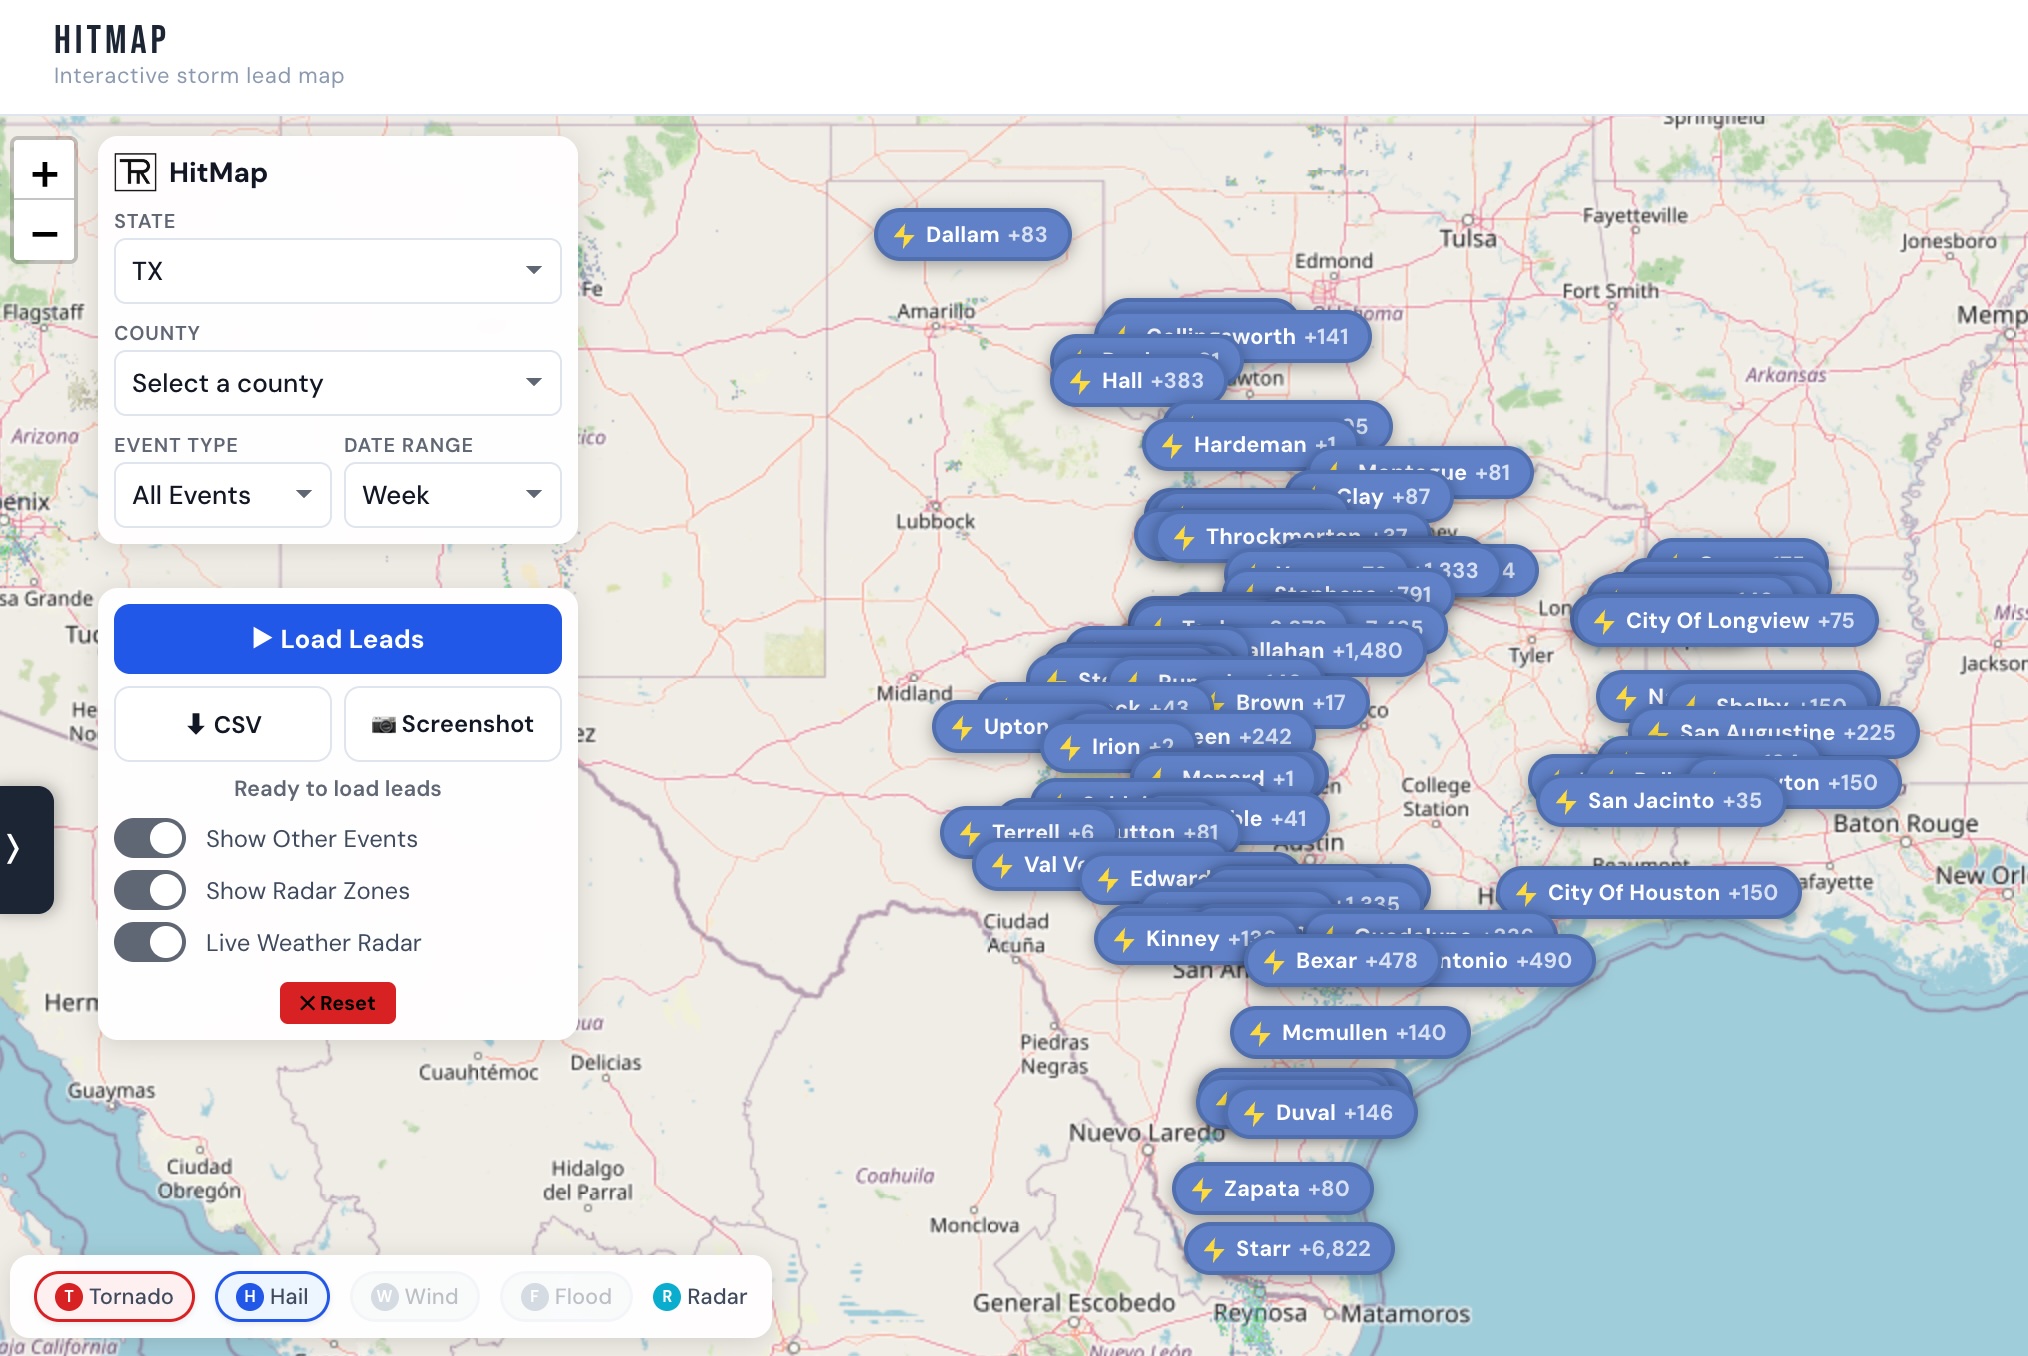Select the City Of Longview +75 marker
This screenshot has height=1356, width=2028.
coord(1724,621)
